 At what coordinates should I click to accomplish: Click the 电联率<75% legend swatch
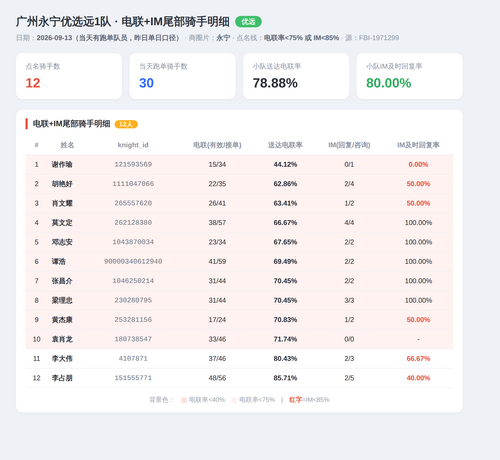point(234,400)
